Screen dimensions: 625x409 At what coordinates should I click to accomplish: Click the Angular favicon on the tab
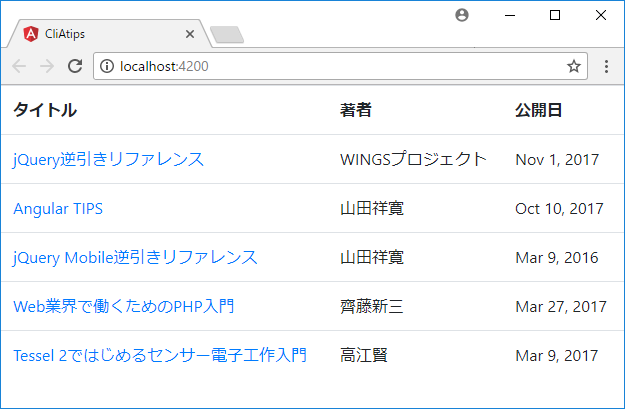coord(31,34)
